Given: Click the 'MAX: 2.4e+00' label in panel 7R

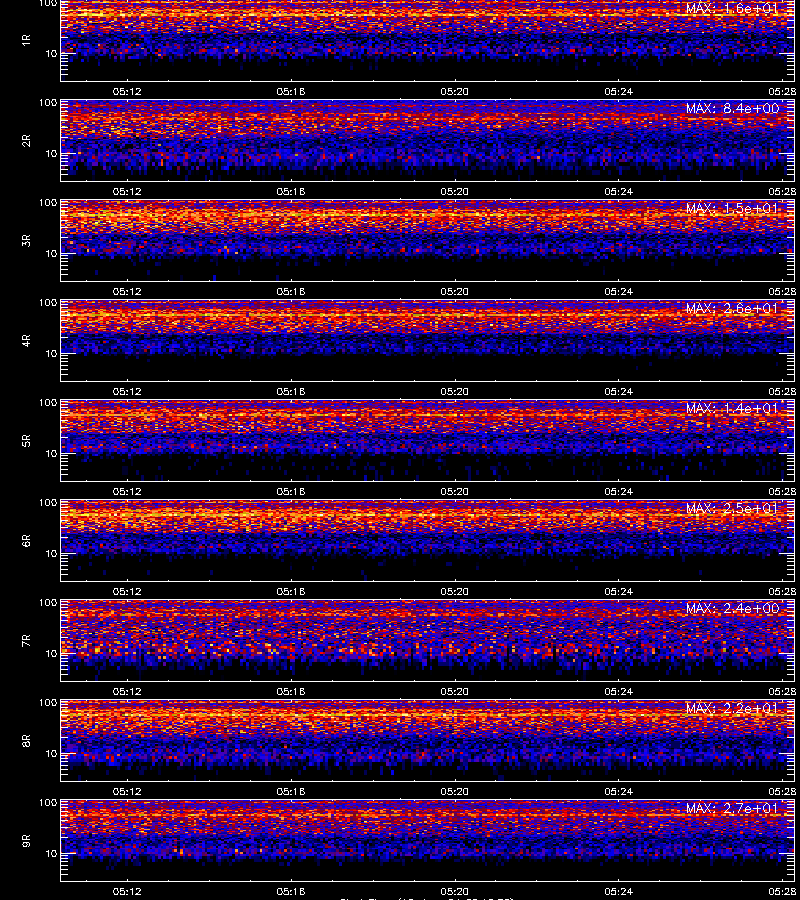Looking at the screenshot, I should pos(732,608).
